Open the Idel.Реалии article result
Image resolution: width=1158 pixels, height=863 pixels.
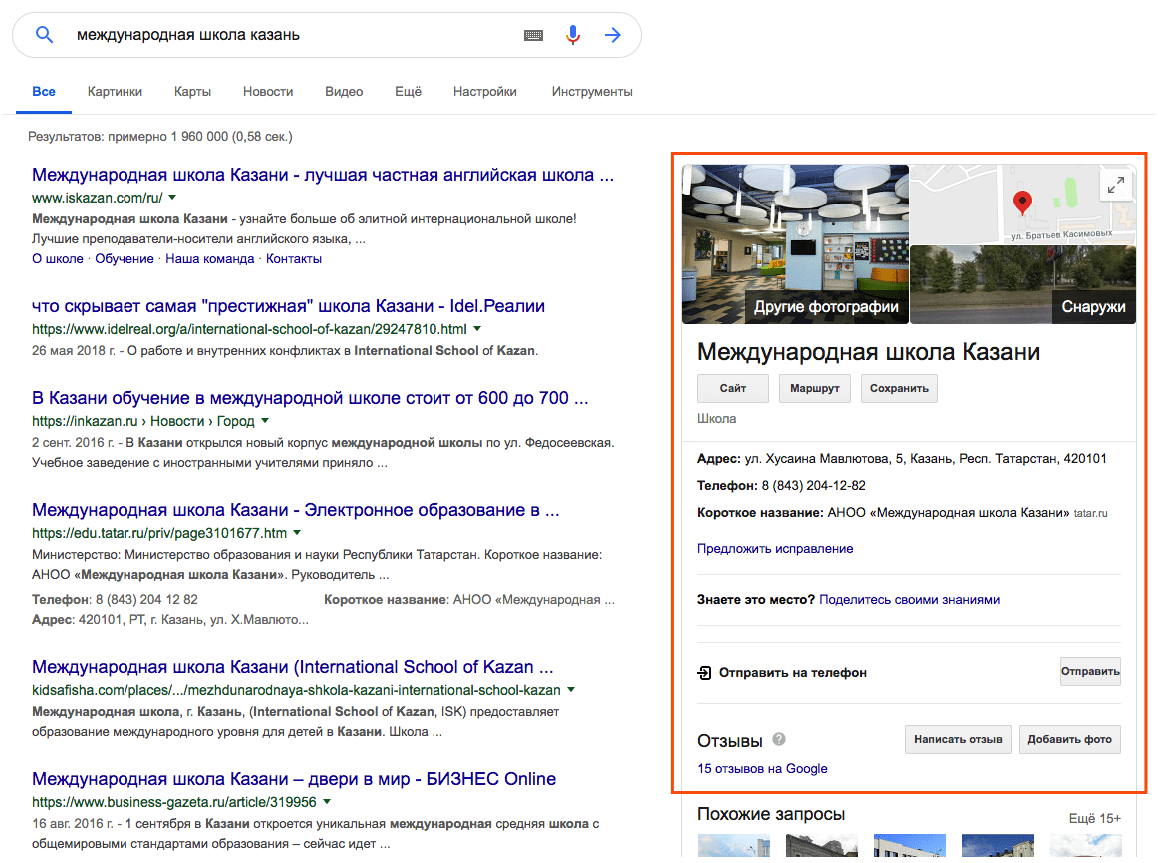[288, 306]
